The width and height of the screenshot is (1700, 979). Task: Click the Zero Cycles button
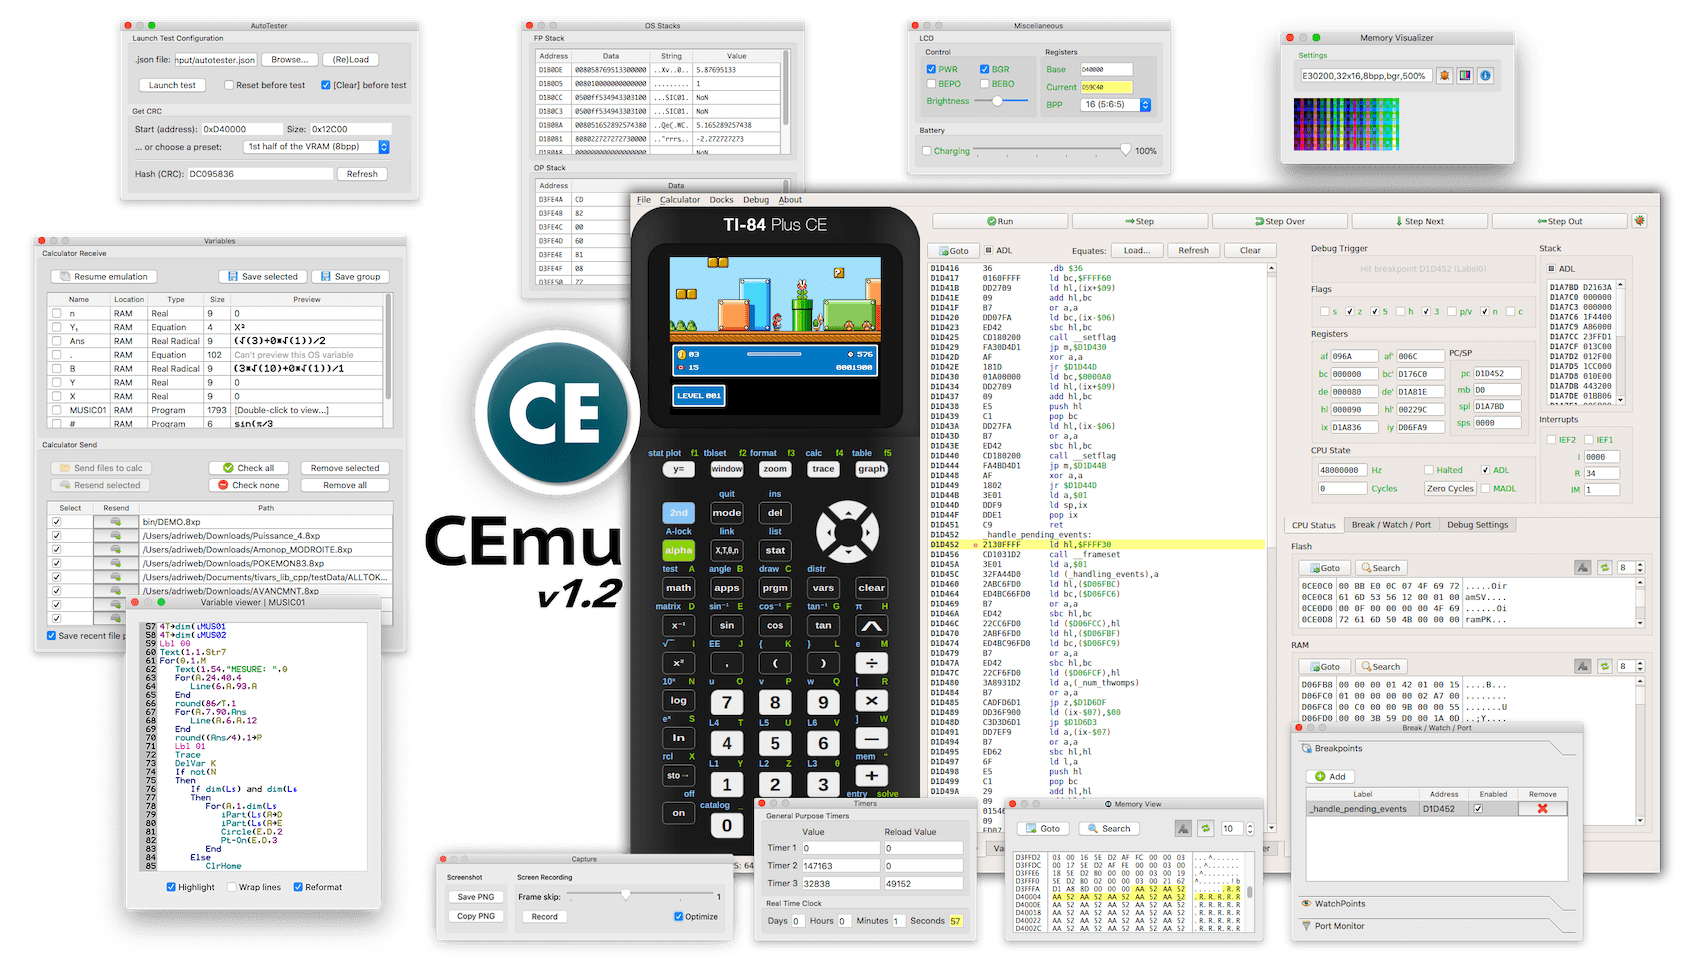tap(1450, 488)
